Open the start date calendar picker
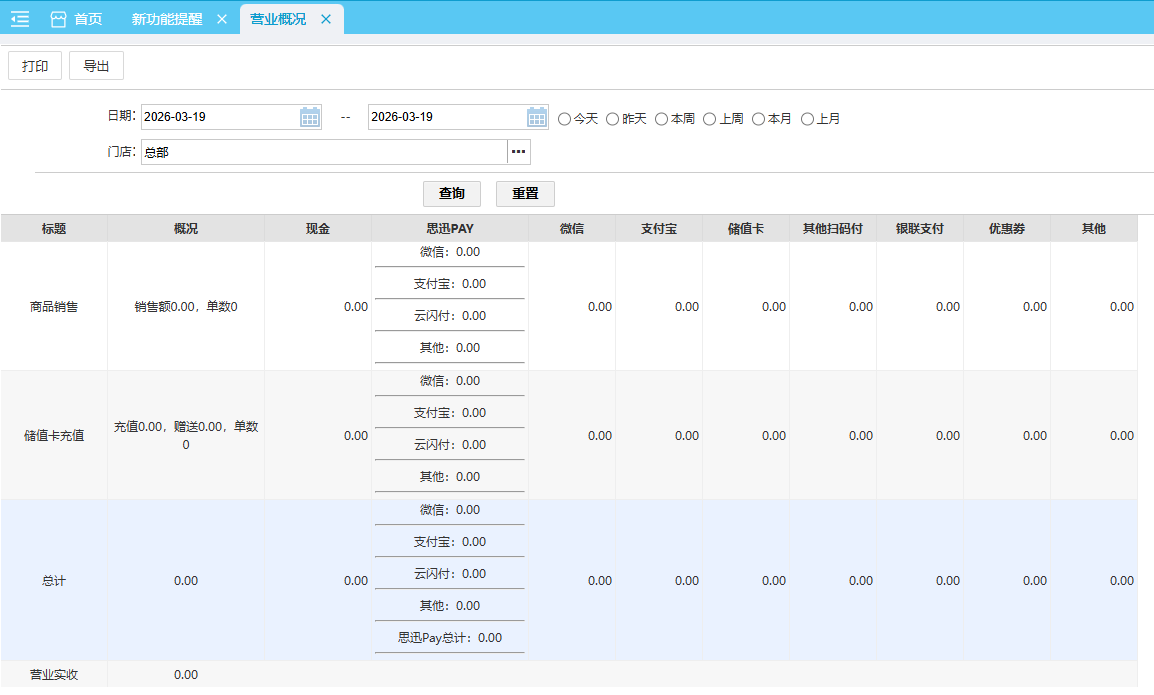This screenshot has height=695, width=1154. click(310, 117)
